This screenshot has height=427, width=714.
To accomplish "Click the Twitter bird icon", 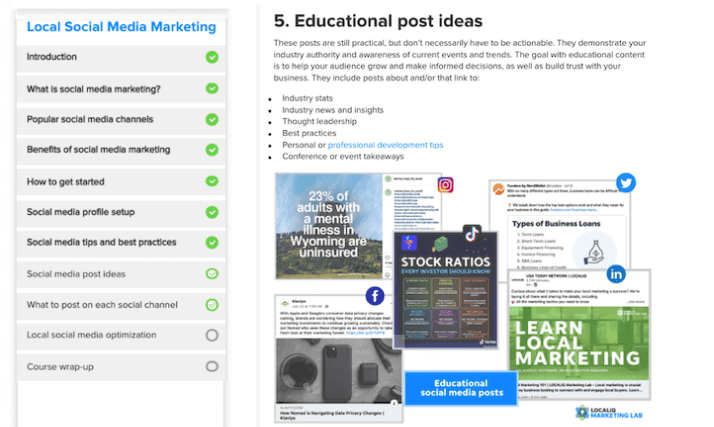I will pos(626,183).
